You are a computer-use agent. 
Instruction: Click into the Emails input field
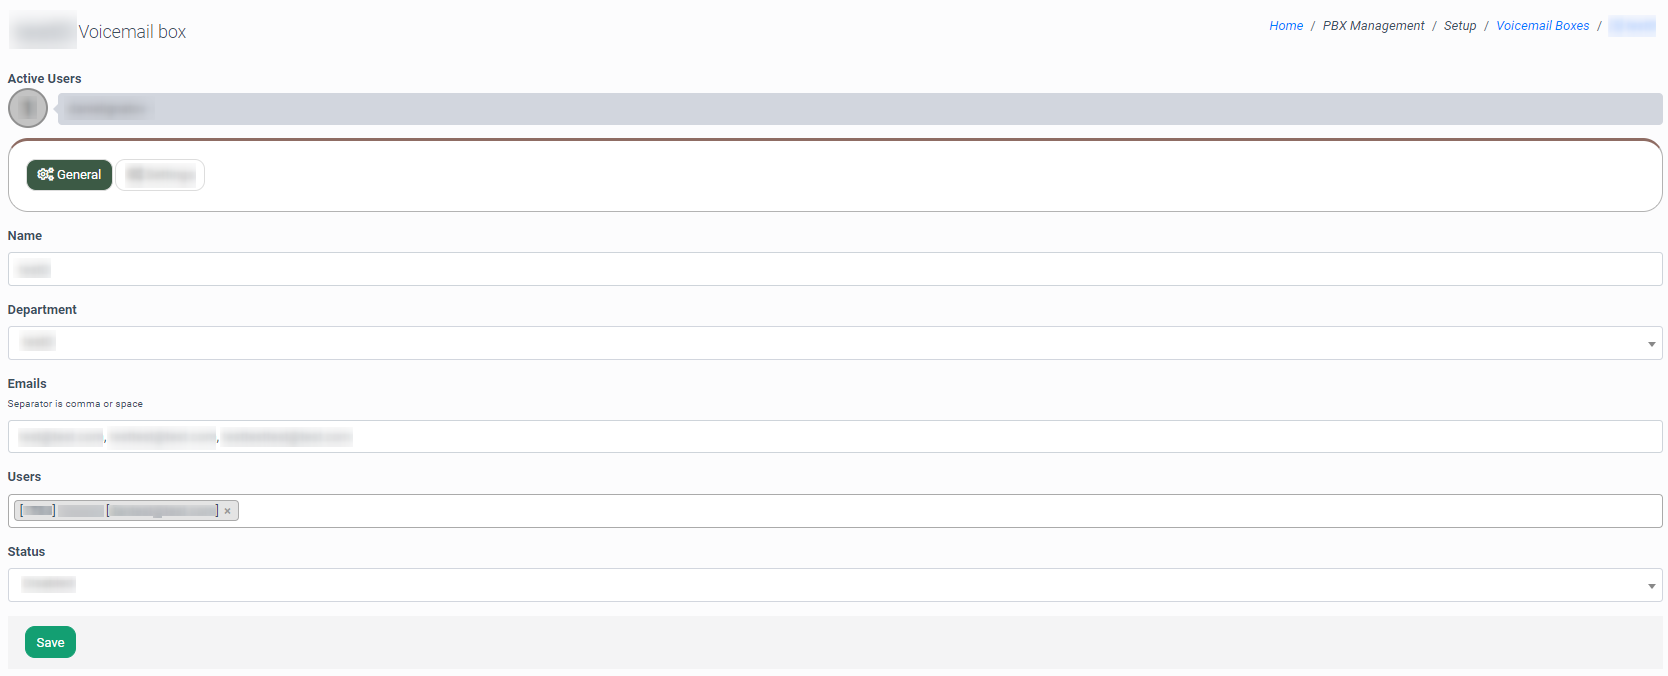pyautogui.click(x=834, y=437)
